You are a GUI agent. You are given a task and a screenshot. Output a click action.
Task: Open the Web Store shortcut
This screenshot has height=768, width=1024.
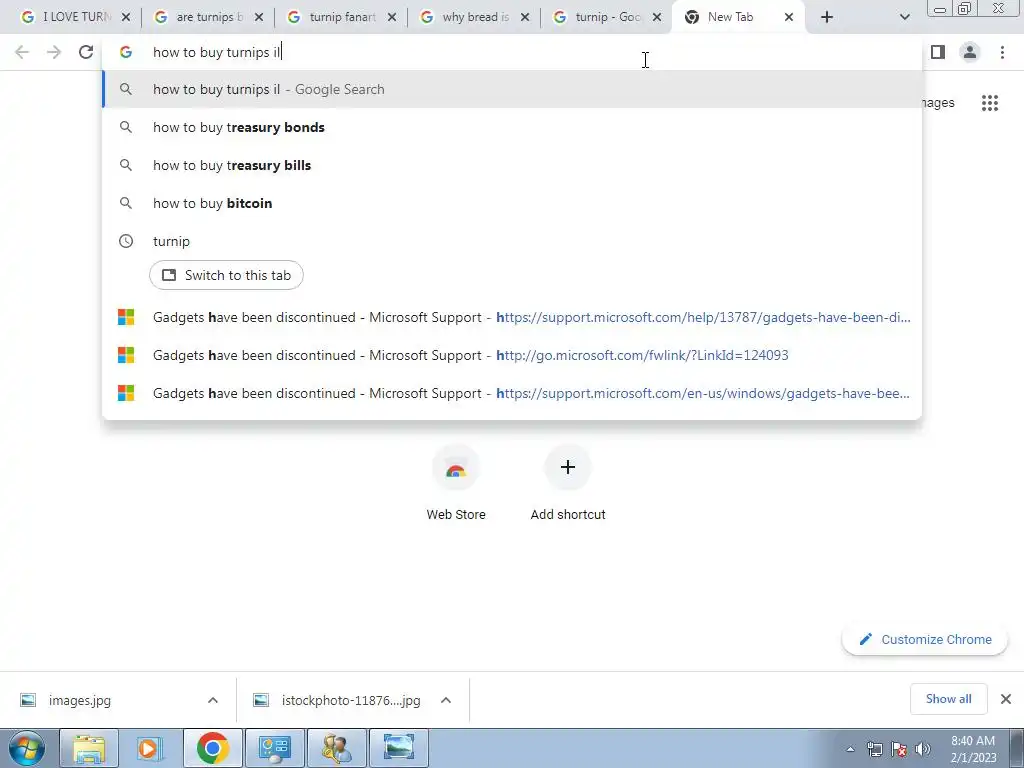click(x=456, y=483)
